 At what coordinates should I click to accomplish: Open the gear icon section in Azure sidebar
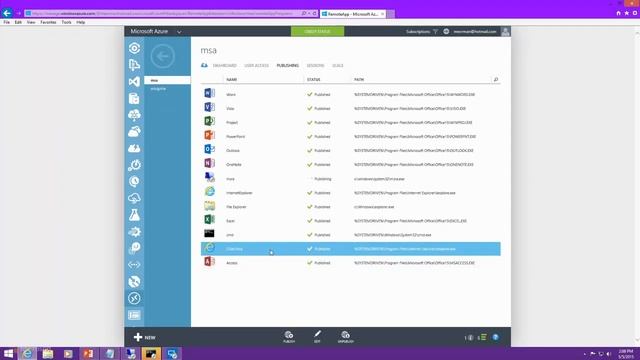(134, 232)
